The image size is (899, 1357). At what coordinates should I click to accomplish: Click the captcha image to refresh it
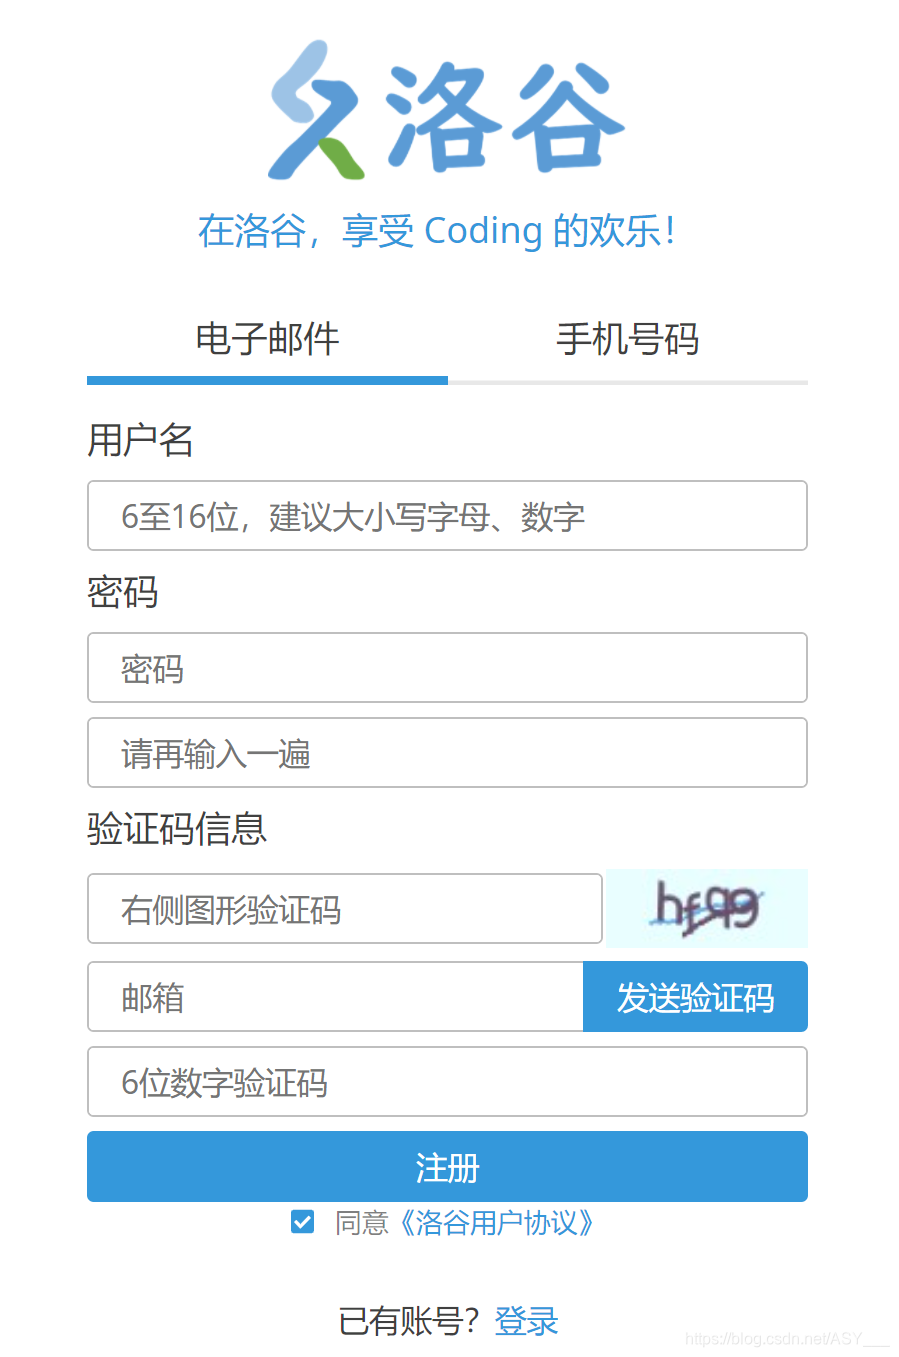pyautogui.click(x=705, y=908)
